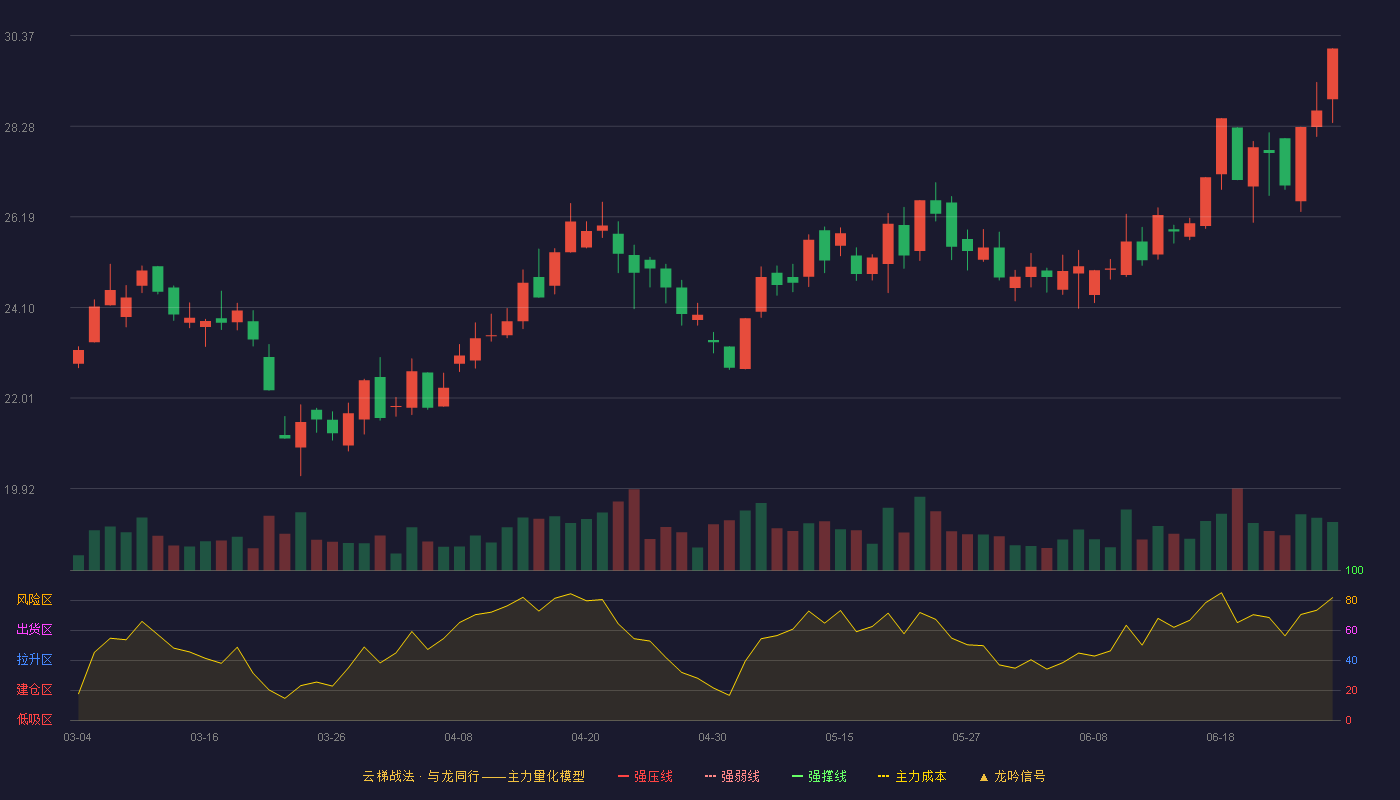The height and width of the screenshot is (800, 1400).
Task: Click the 30.37 price axis label
Action: click(x=19, y=37)
